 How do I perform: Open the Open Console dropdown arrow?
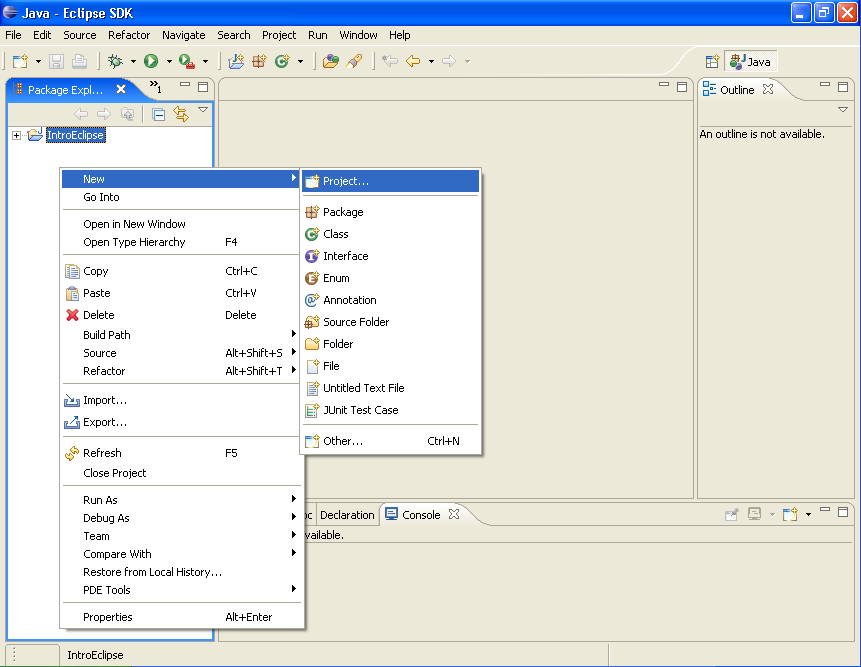pos(808,514)
